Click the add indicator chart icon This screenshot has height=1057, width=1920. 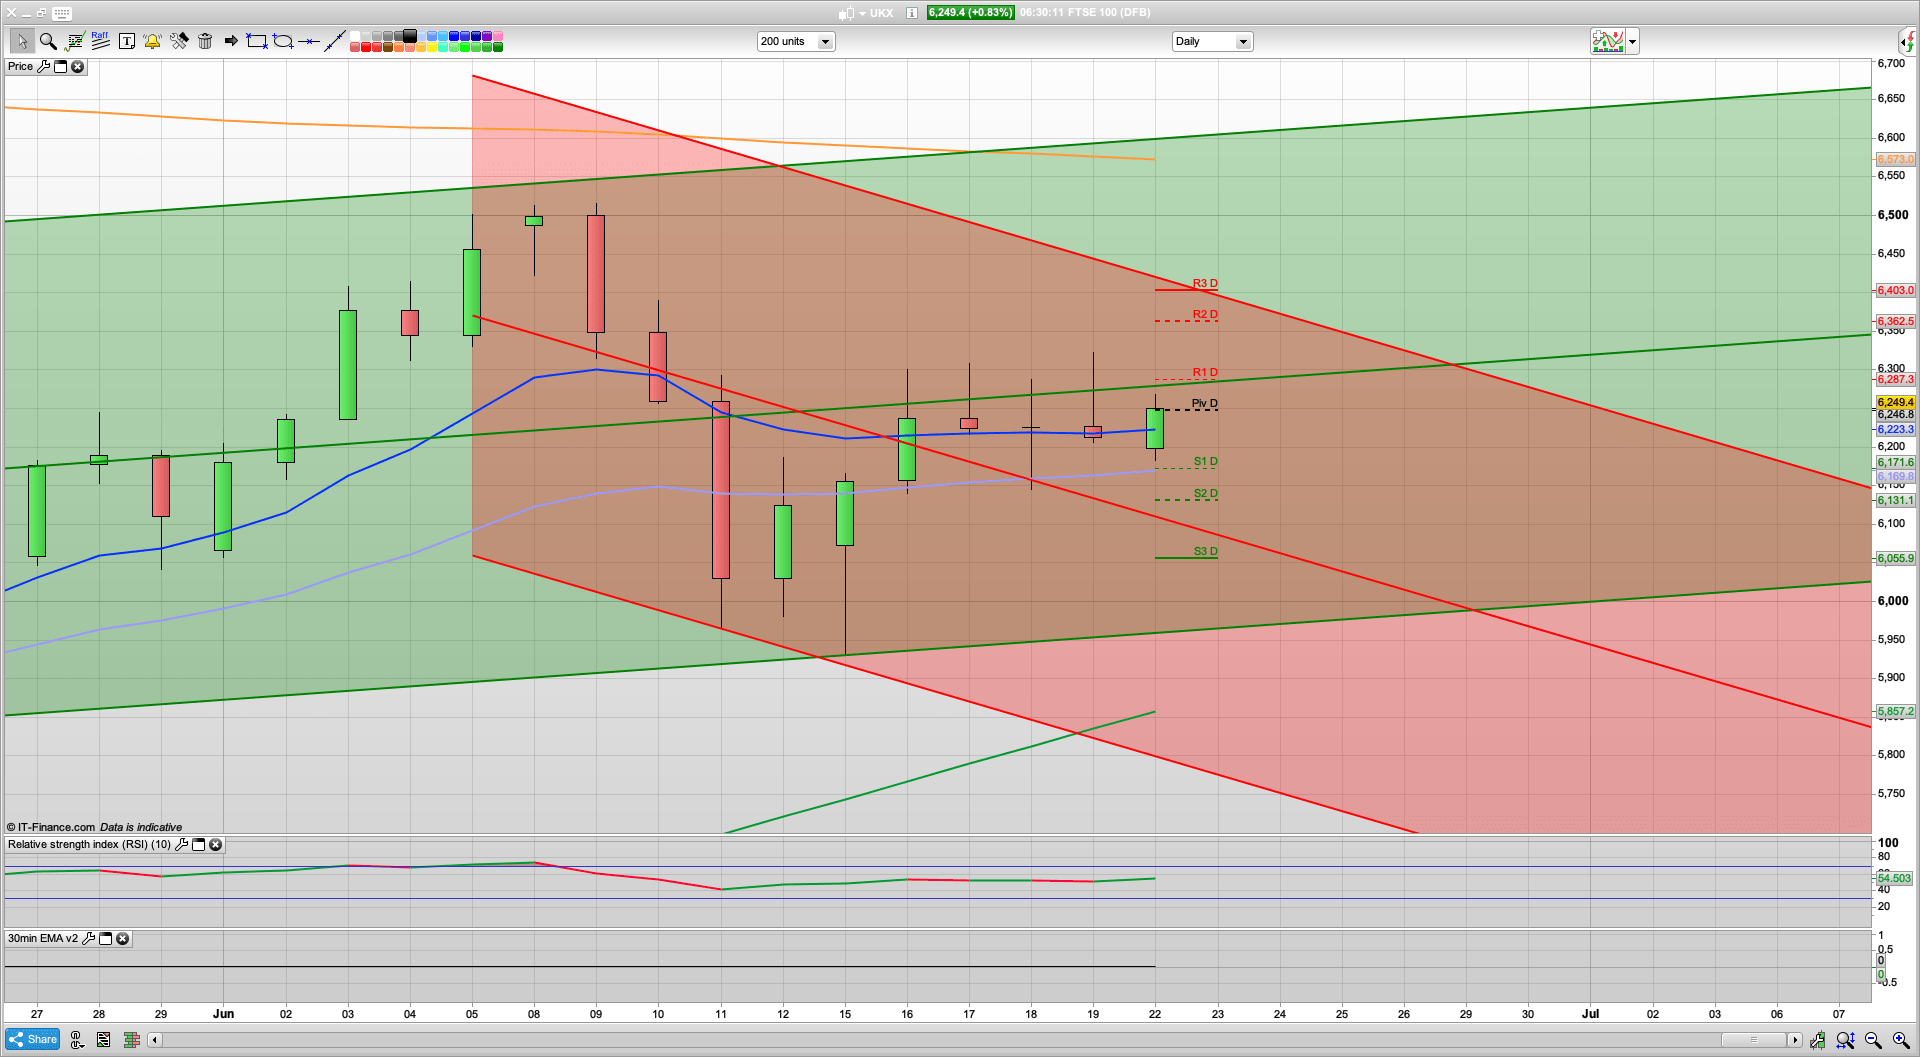click(1608, 41)
